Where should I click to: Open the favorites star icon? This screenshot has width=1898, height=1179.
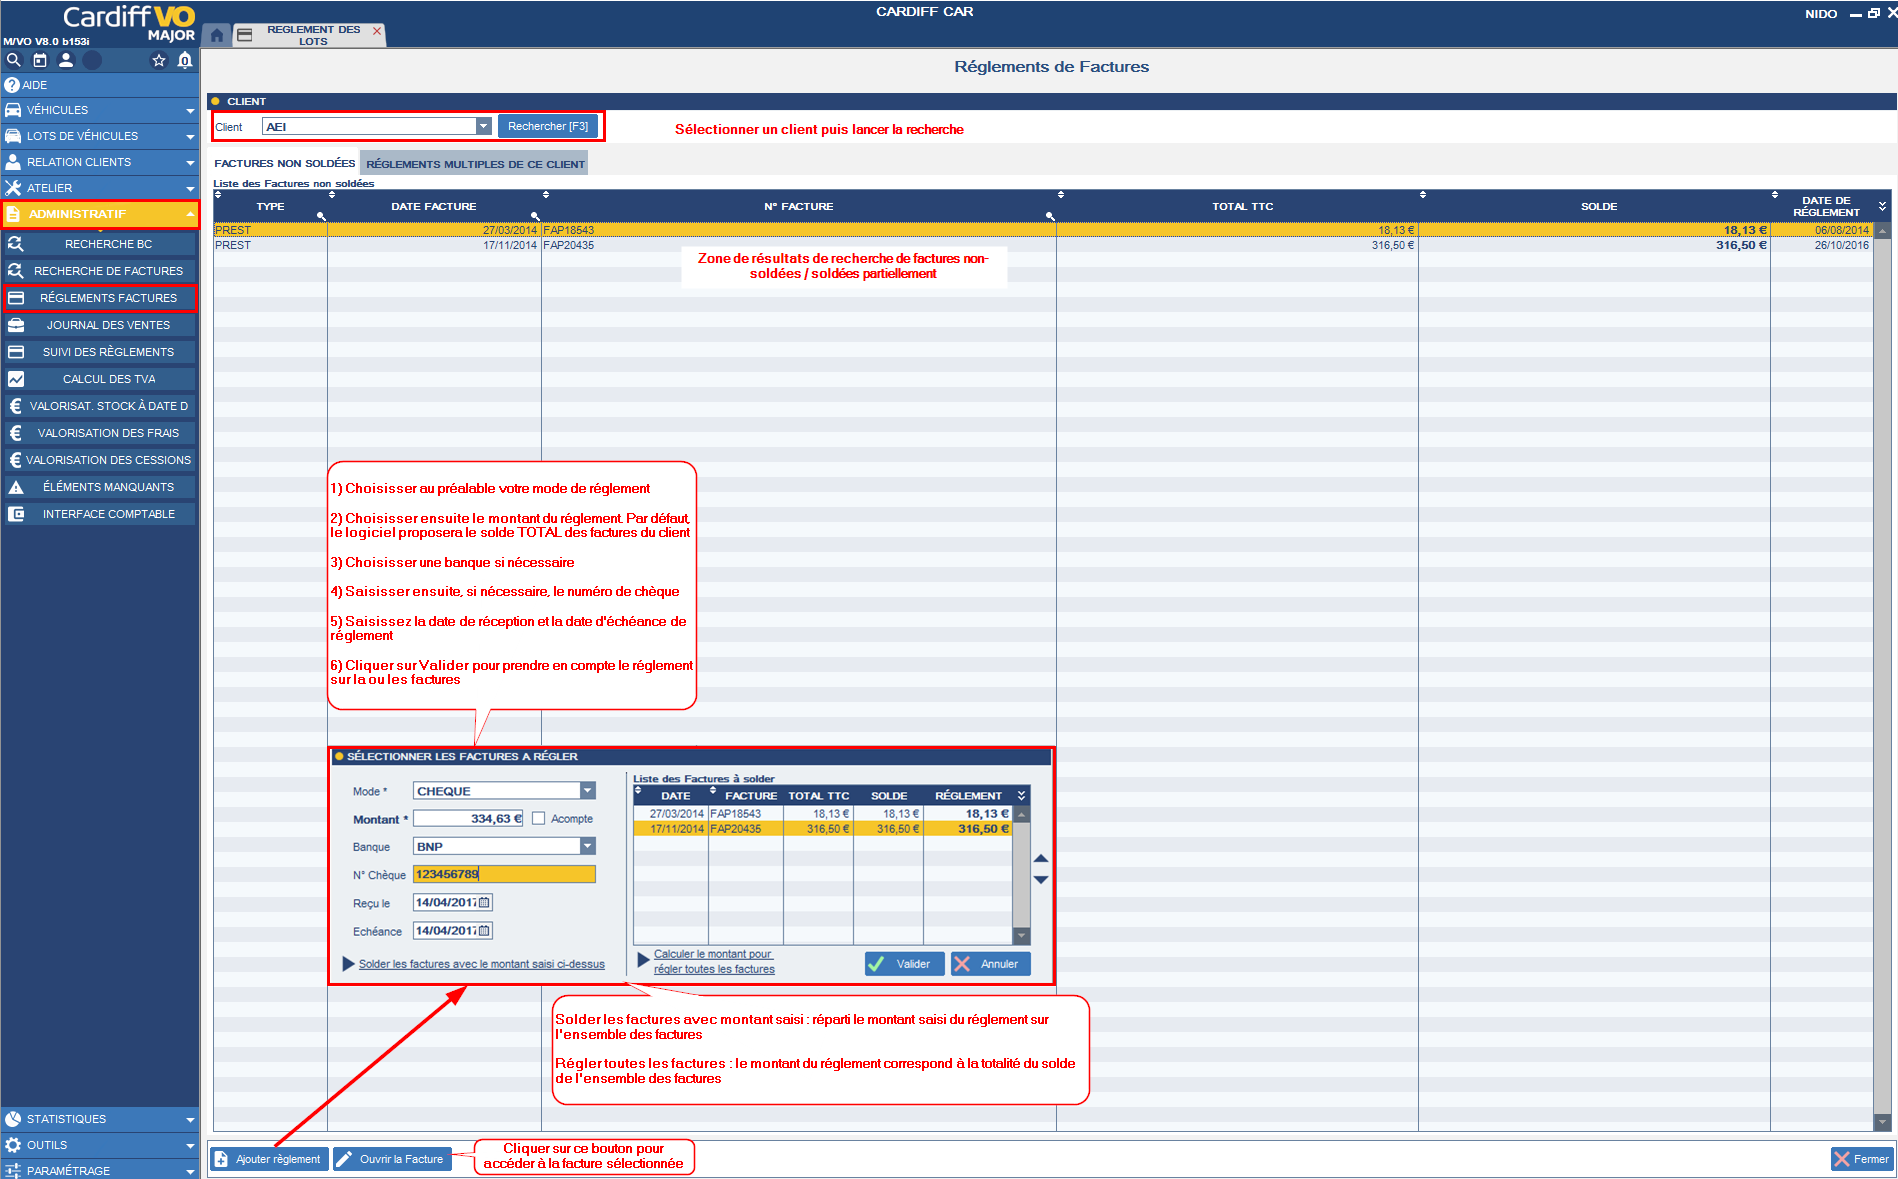click(x=158, y=60)
